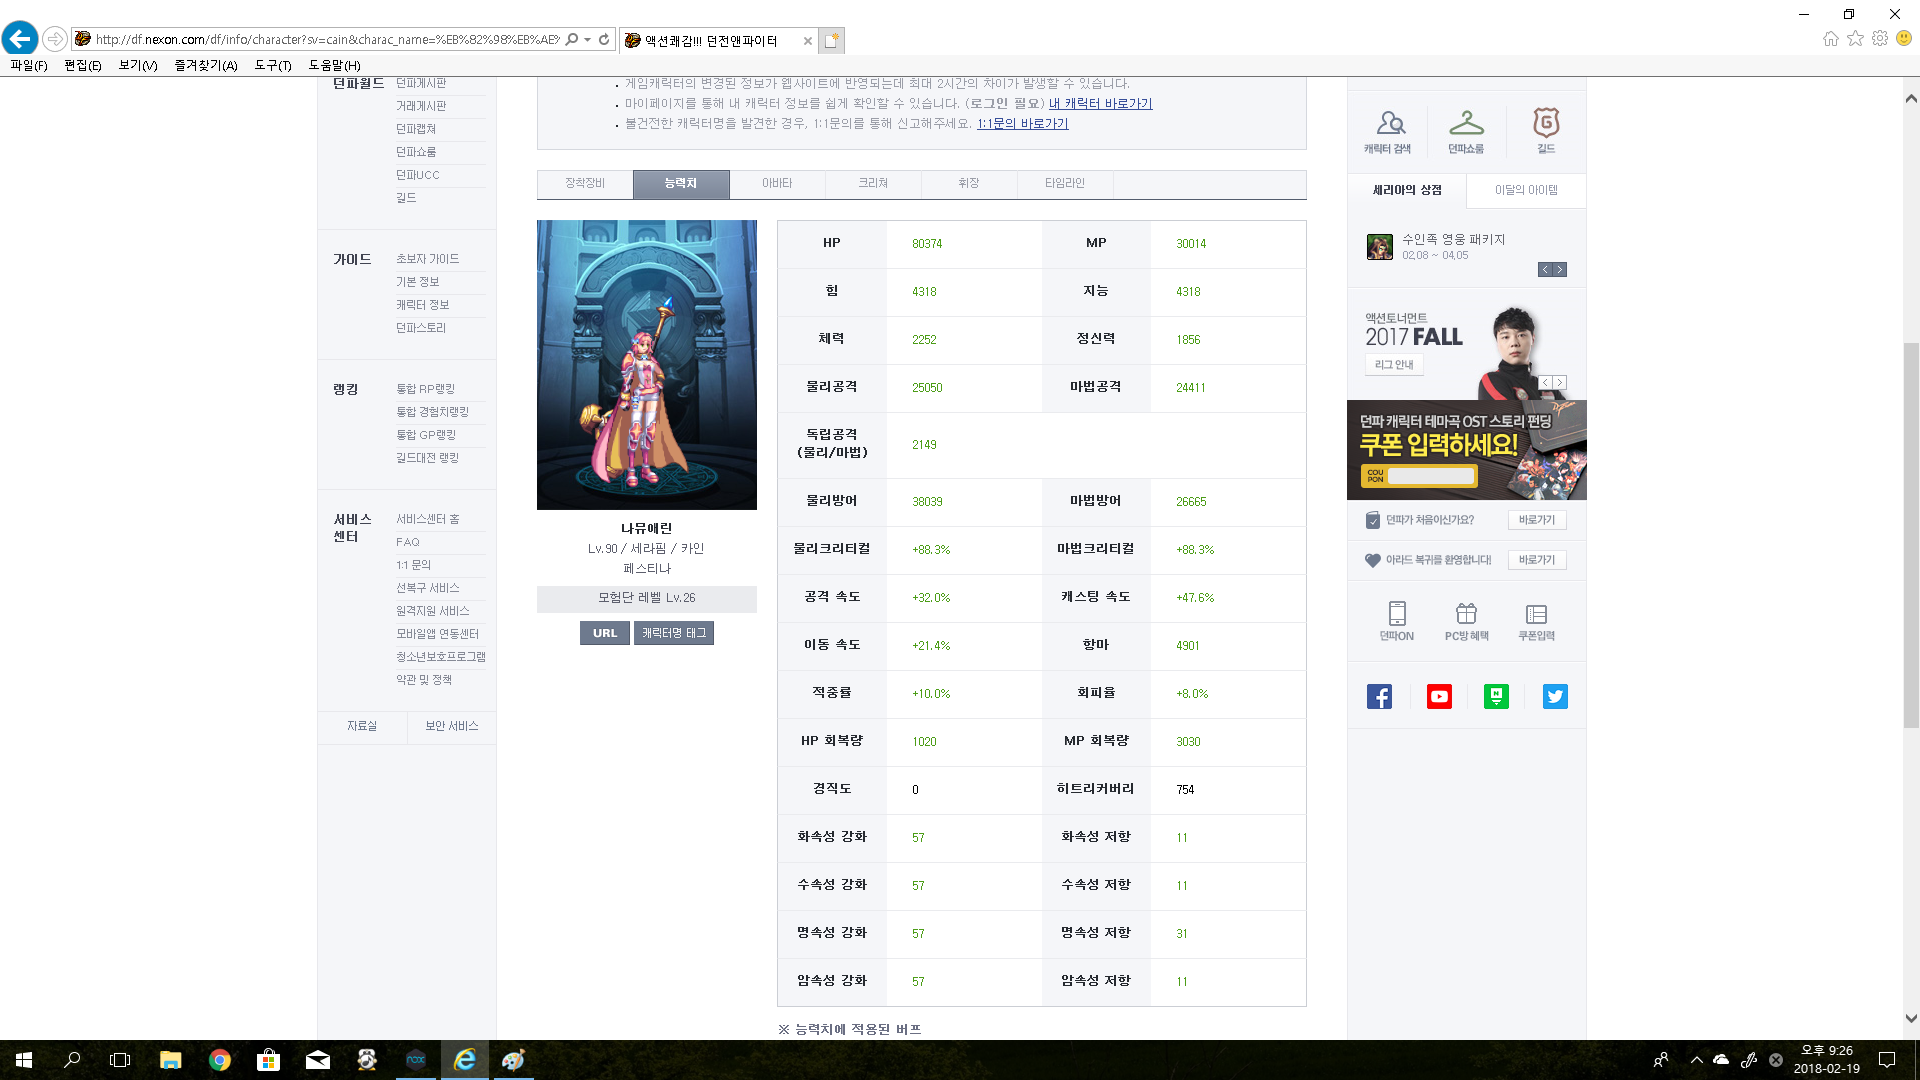Click the PC bang benefits gift icon
Viewport: 1920px width, 1080px height.
coord(1466,614)
